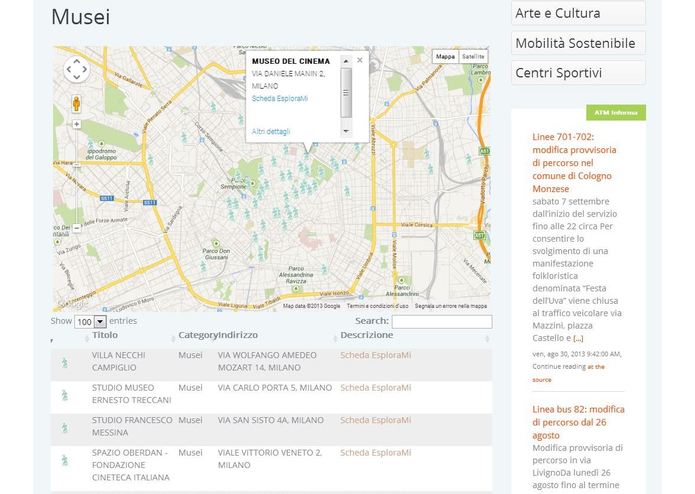Click the VILLA NECCHI CAMPIGLIO title cell

tap(119, 362)
